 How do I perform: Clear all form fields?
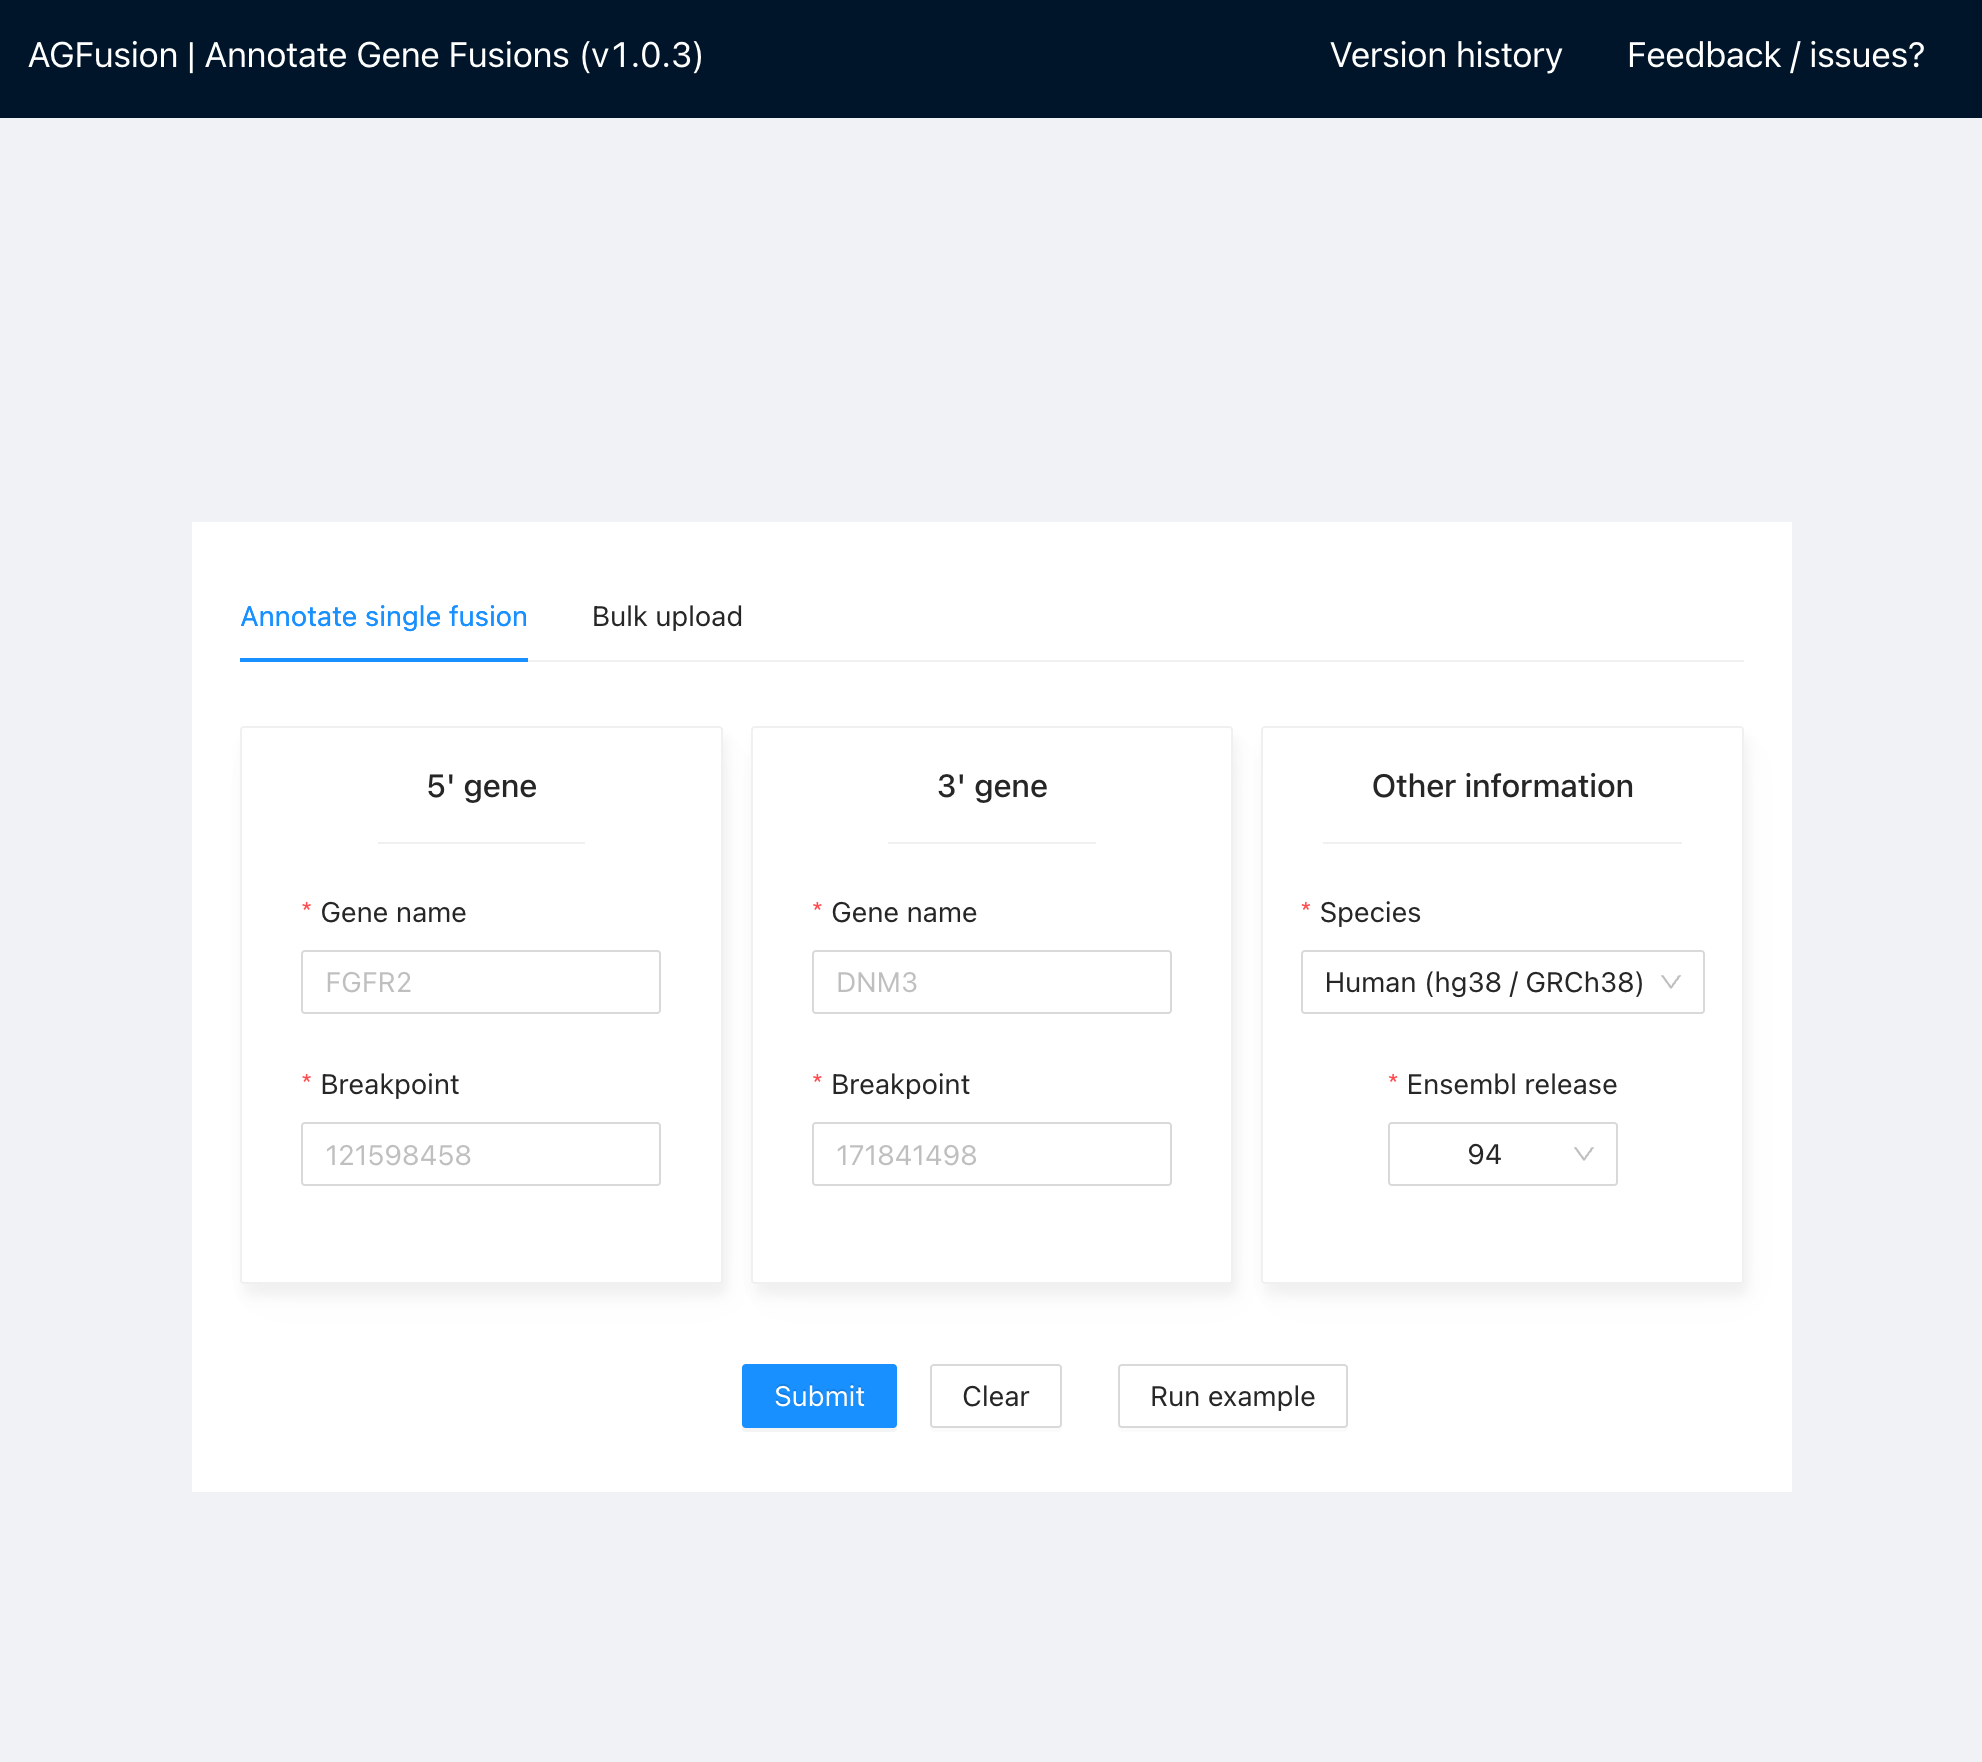pyautogui.click(x=994, y=1396)
